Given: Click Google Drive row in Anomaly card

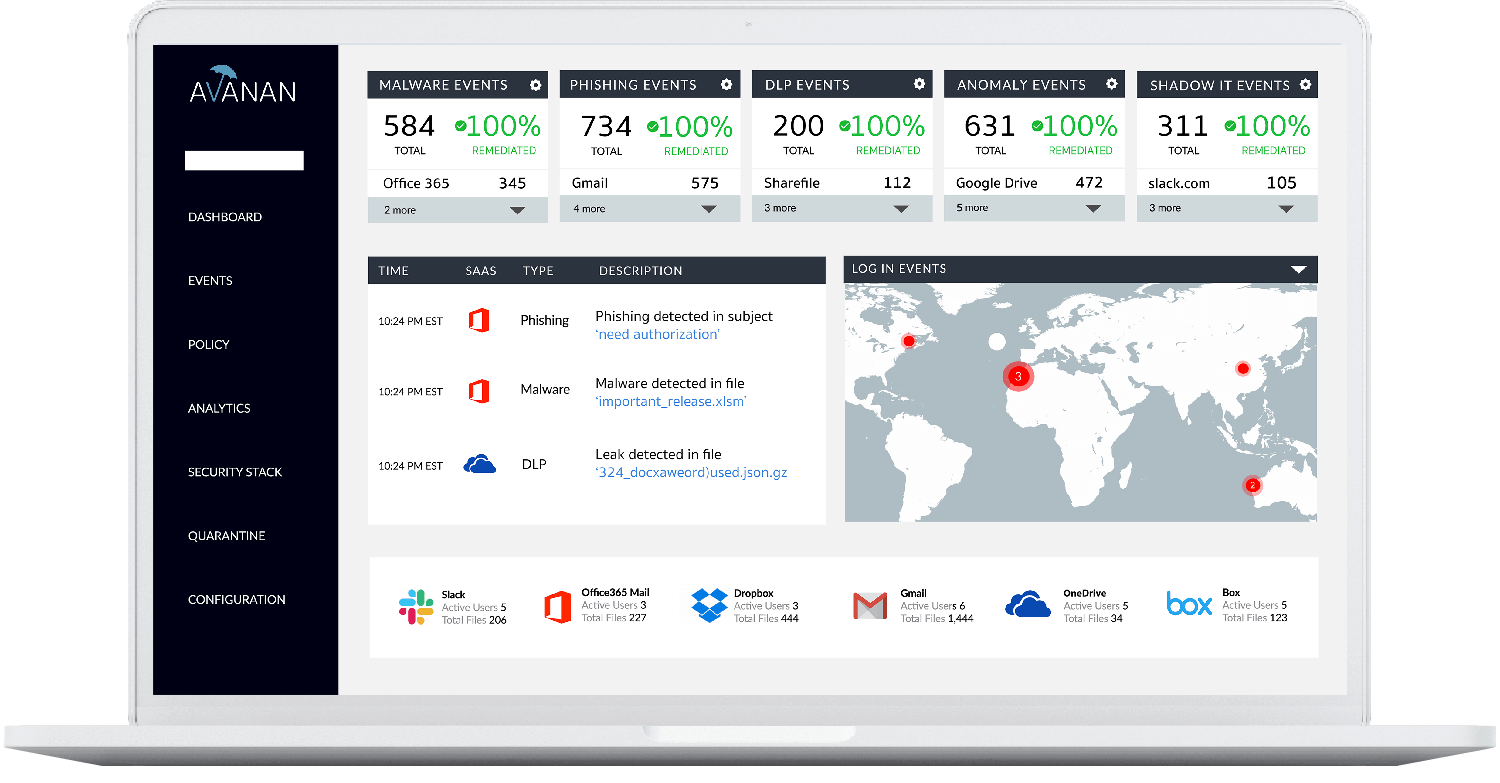Looking at the screenshot, I should (x=1034, y=183).
